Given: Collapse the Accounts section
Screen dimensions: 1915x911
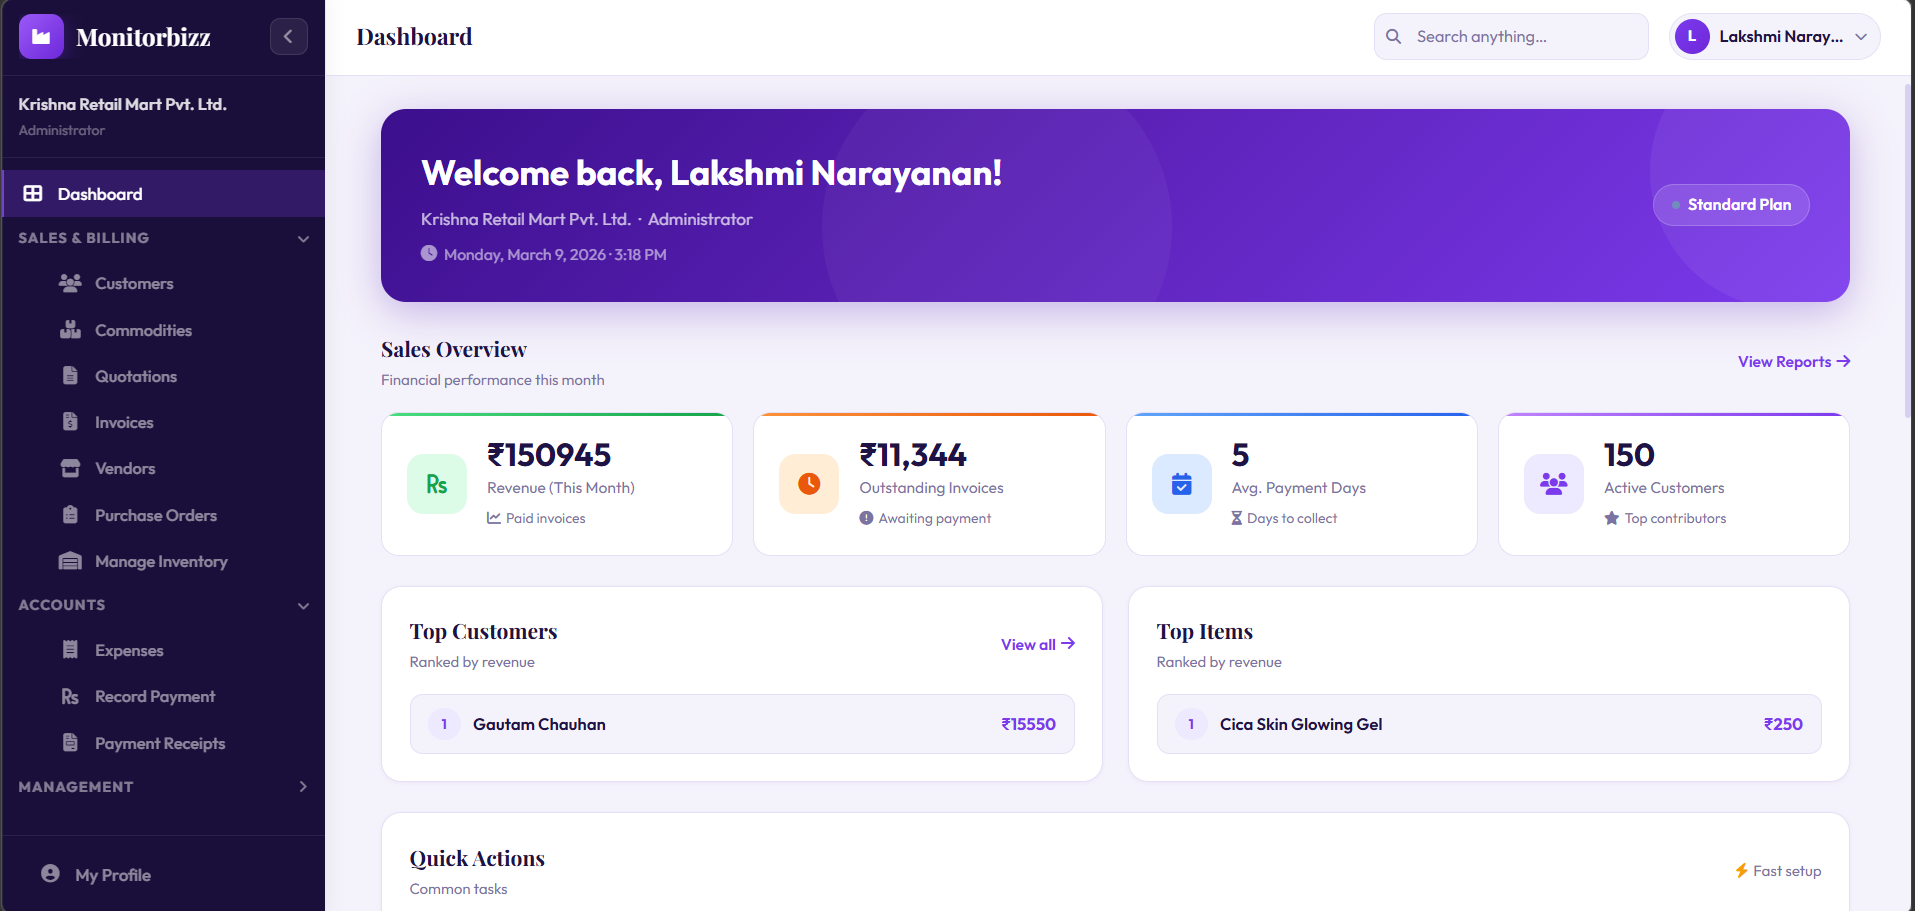Looking at the screenshot, I should (x=302, y=605).
